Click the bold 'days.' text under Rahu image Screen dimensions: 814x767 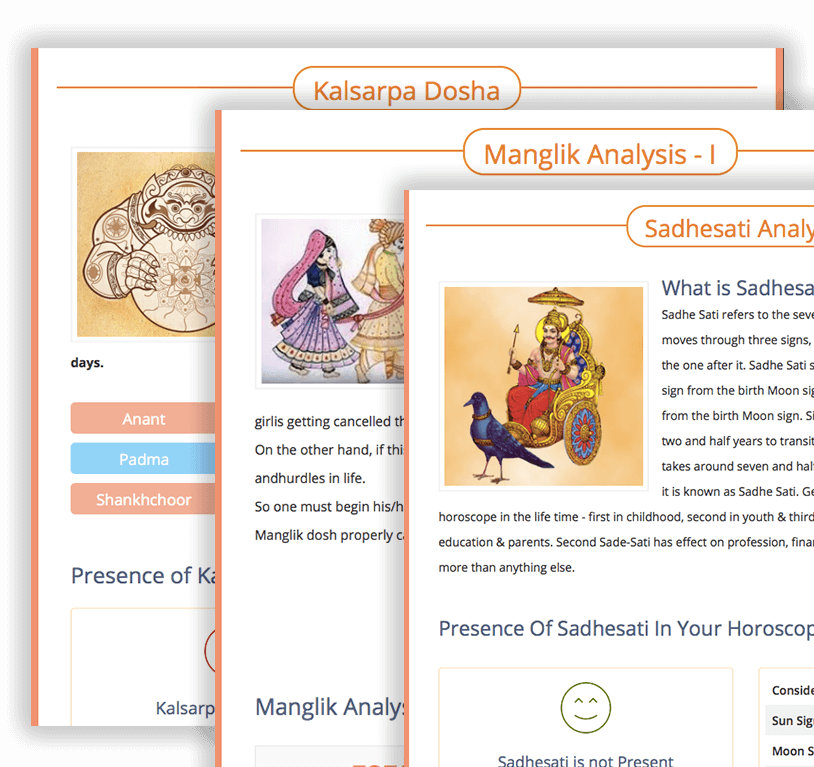[87, 363]
